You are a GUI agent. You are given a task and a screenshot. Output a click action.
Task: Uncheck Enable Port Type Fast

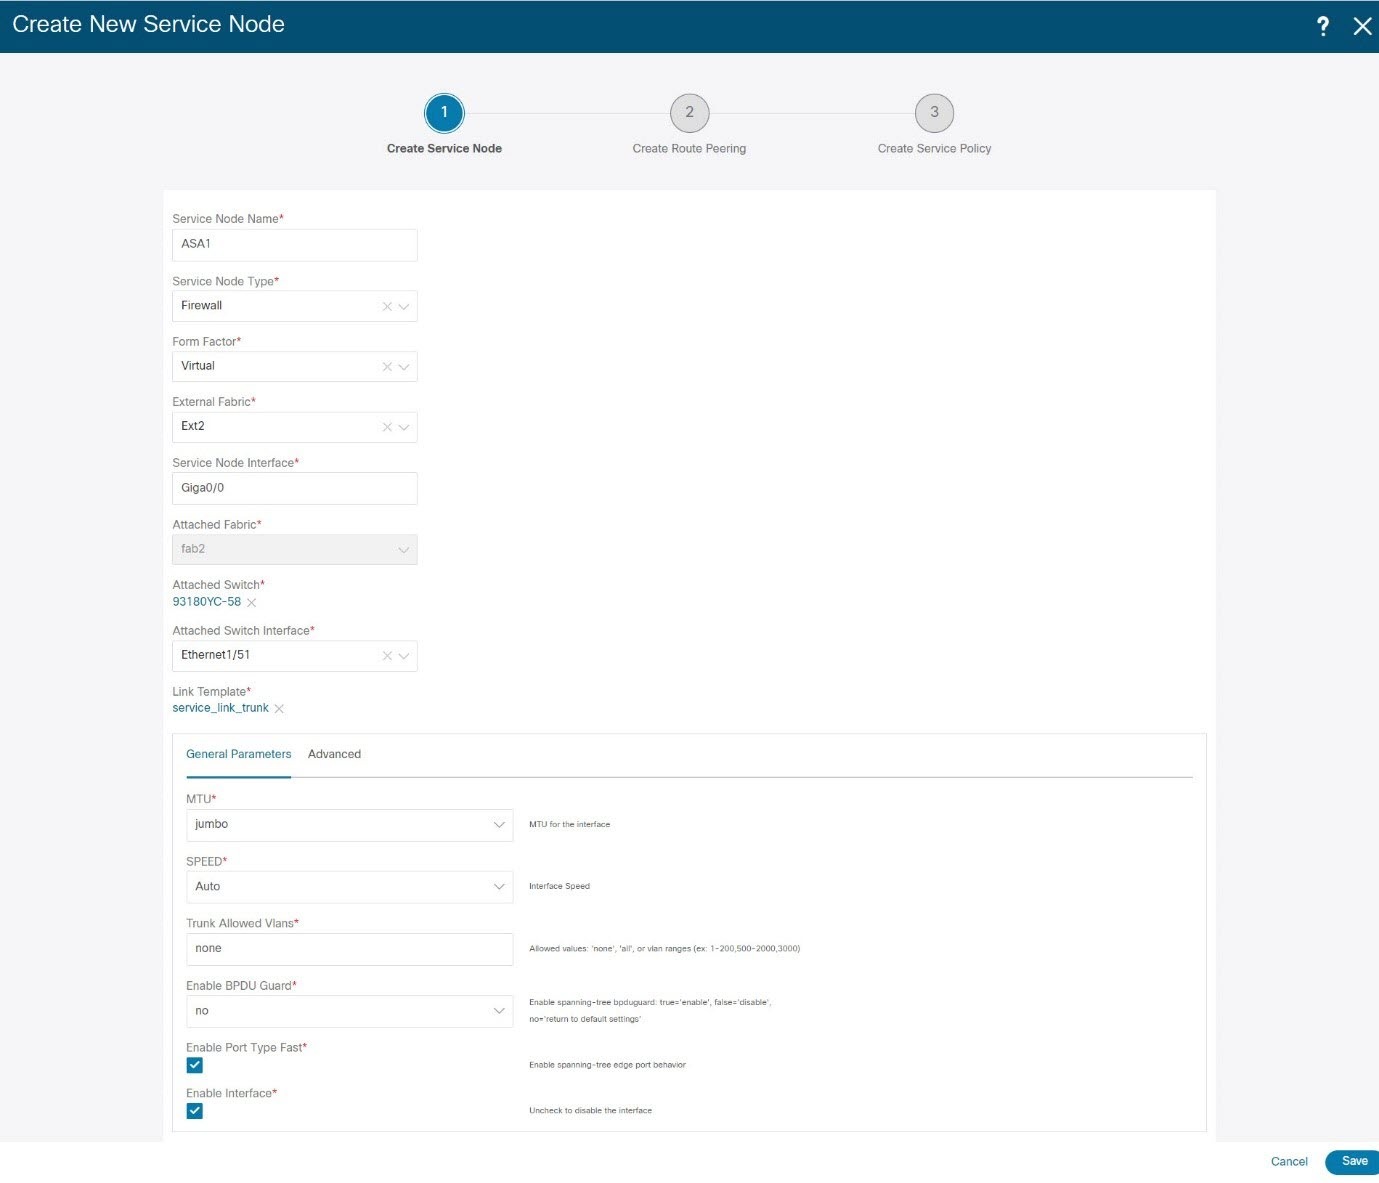(194, 1065)
